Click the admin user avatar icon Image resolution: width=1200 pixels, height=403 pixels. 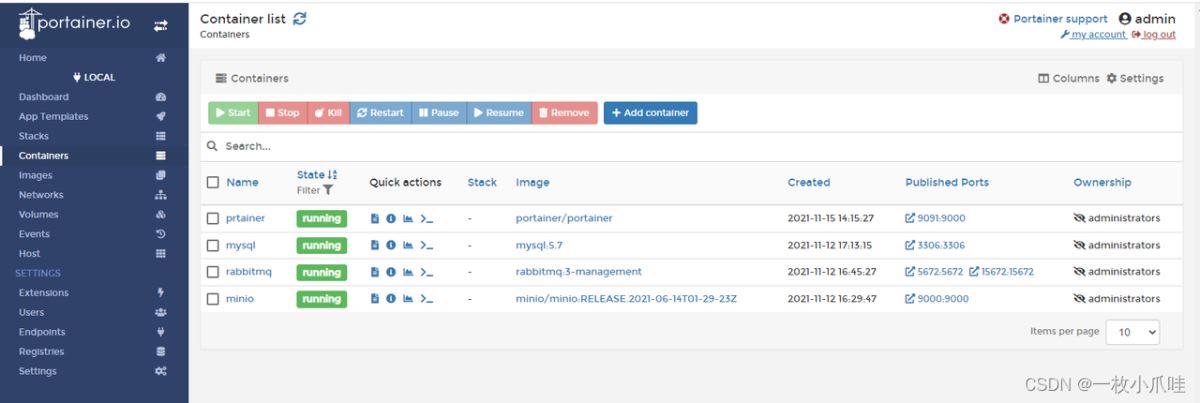click(x=1125, y=19)
